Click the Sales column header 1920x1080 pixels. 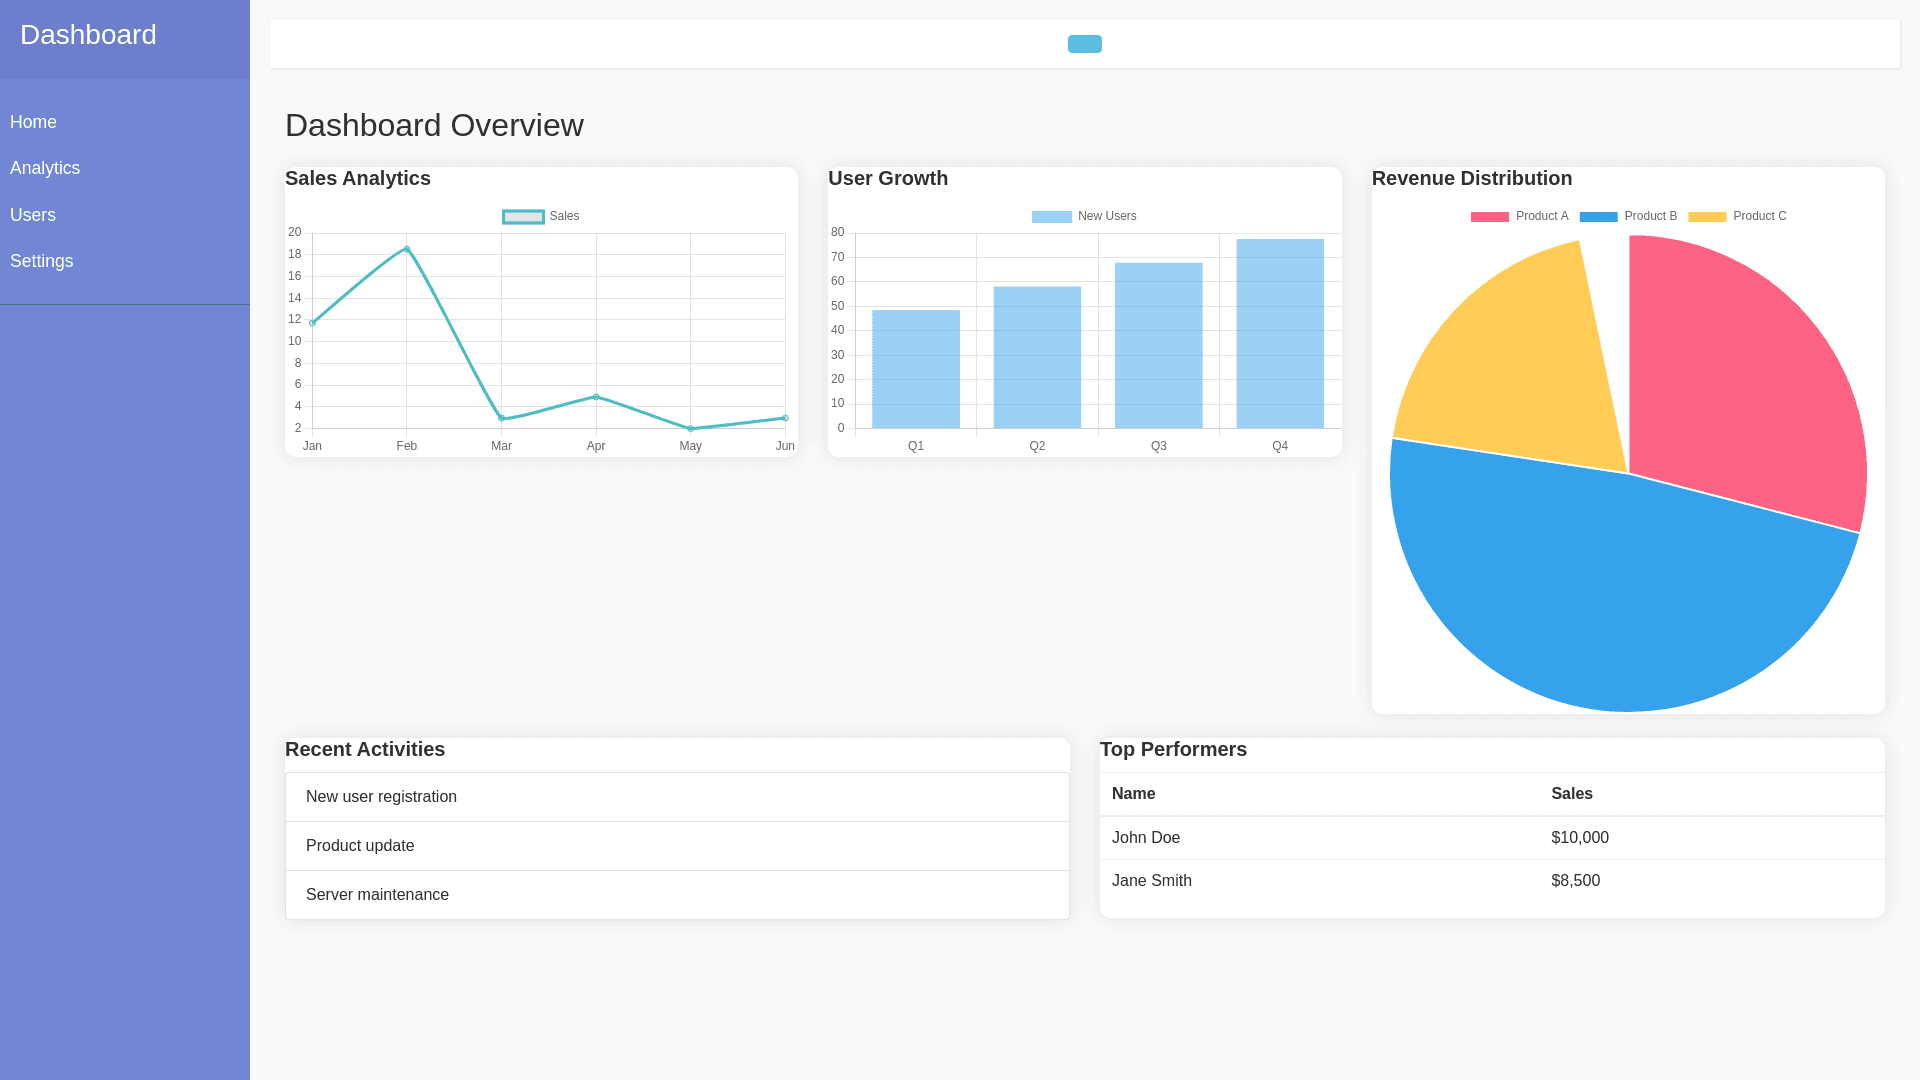pyautogui.click(x=1571, y=794)
